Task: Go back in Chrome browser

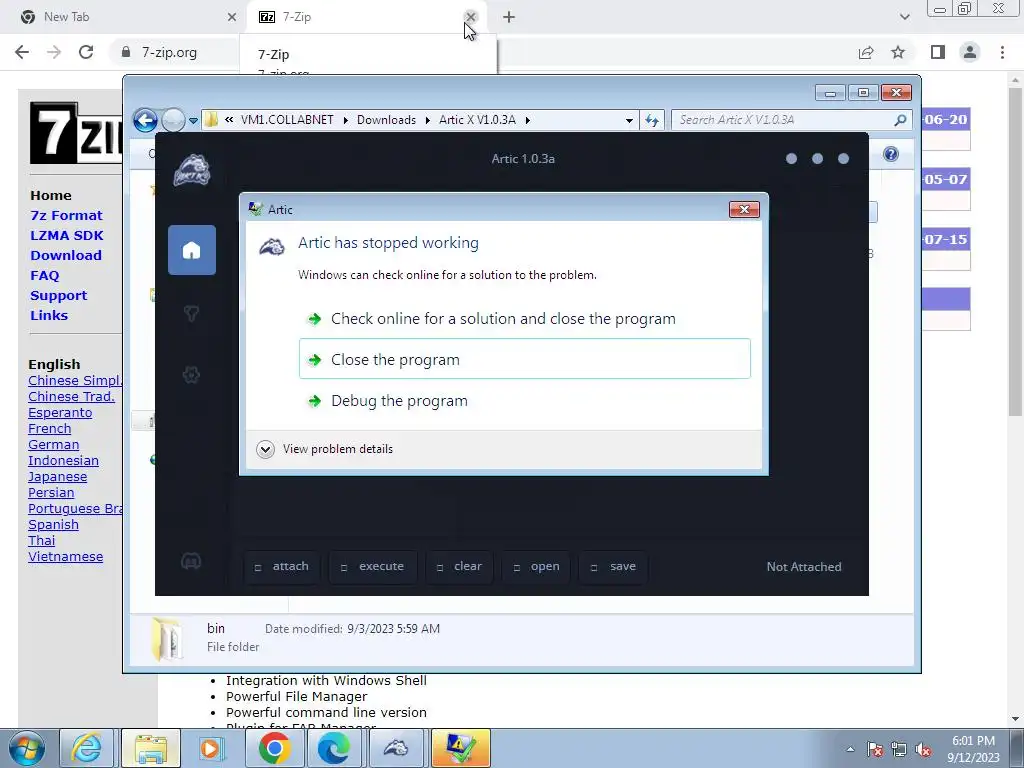Action: pos(22,52)
